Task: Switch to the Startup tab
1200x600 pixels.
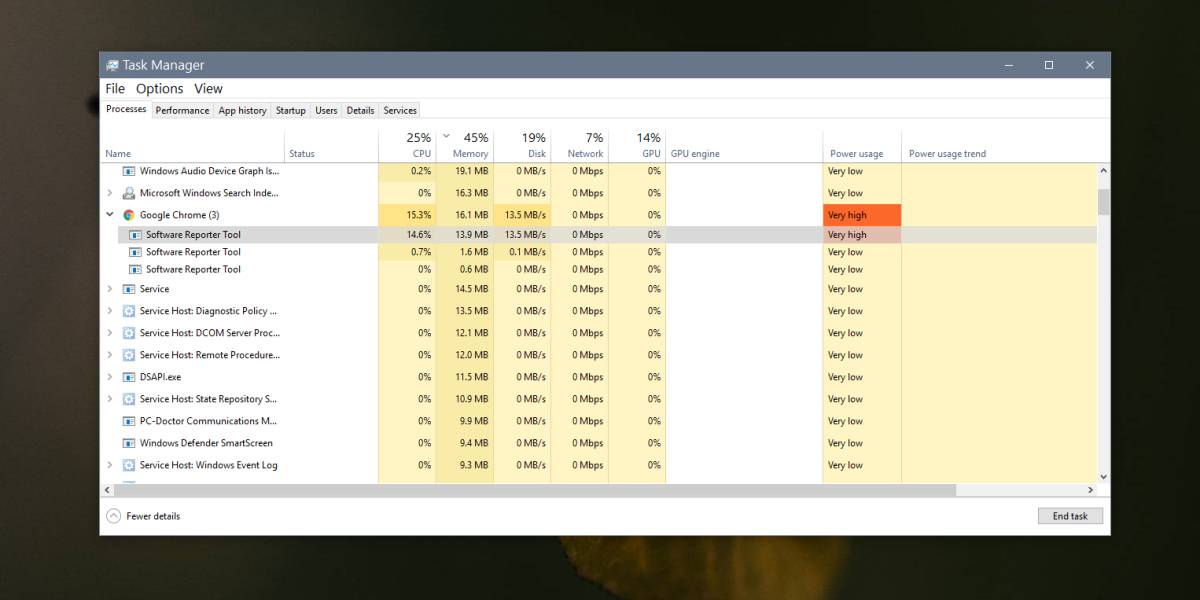Action: pos(291,110)
